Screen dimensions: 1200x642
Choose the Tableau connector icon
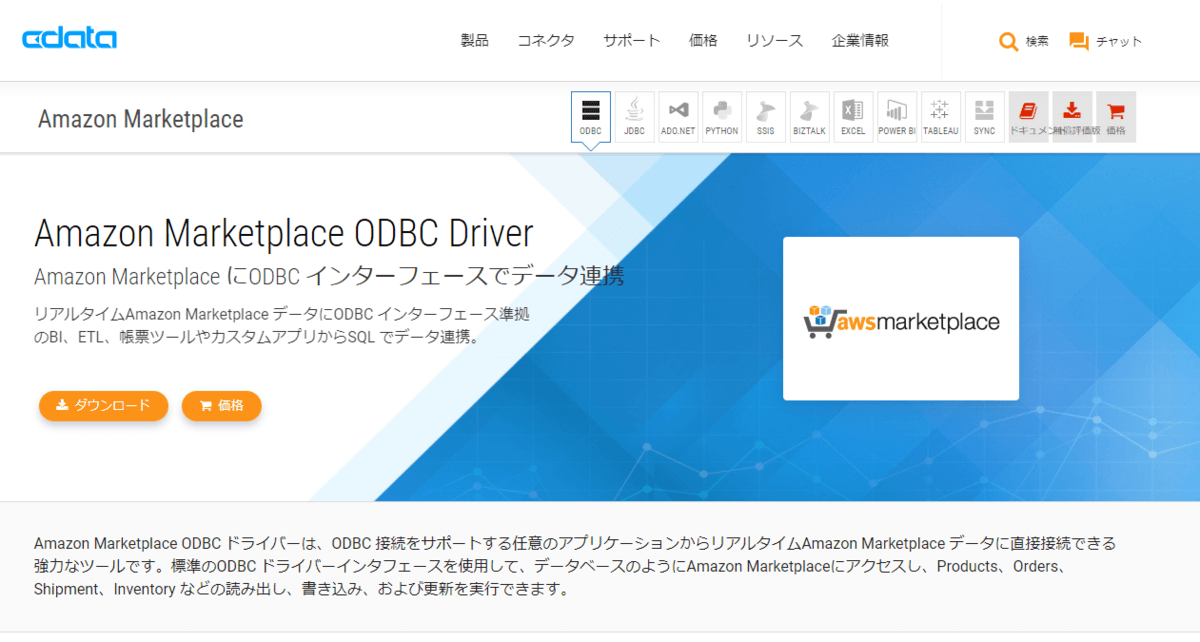coord(941,117)
